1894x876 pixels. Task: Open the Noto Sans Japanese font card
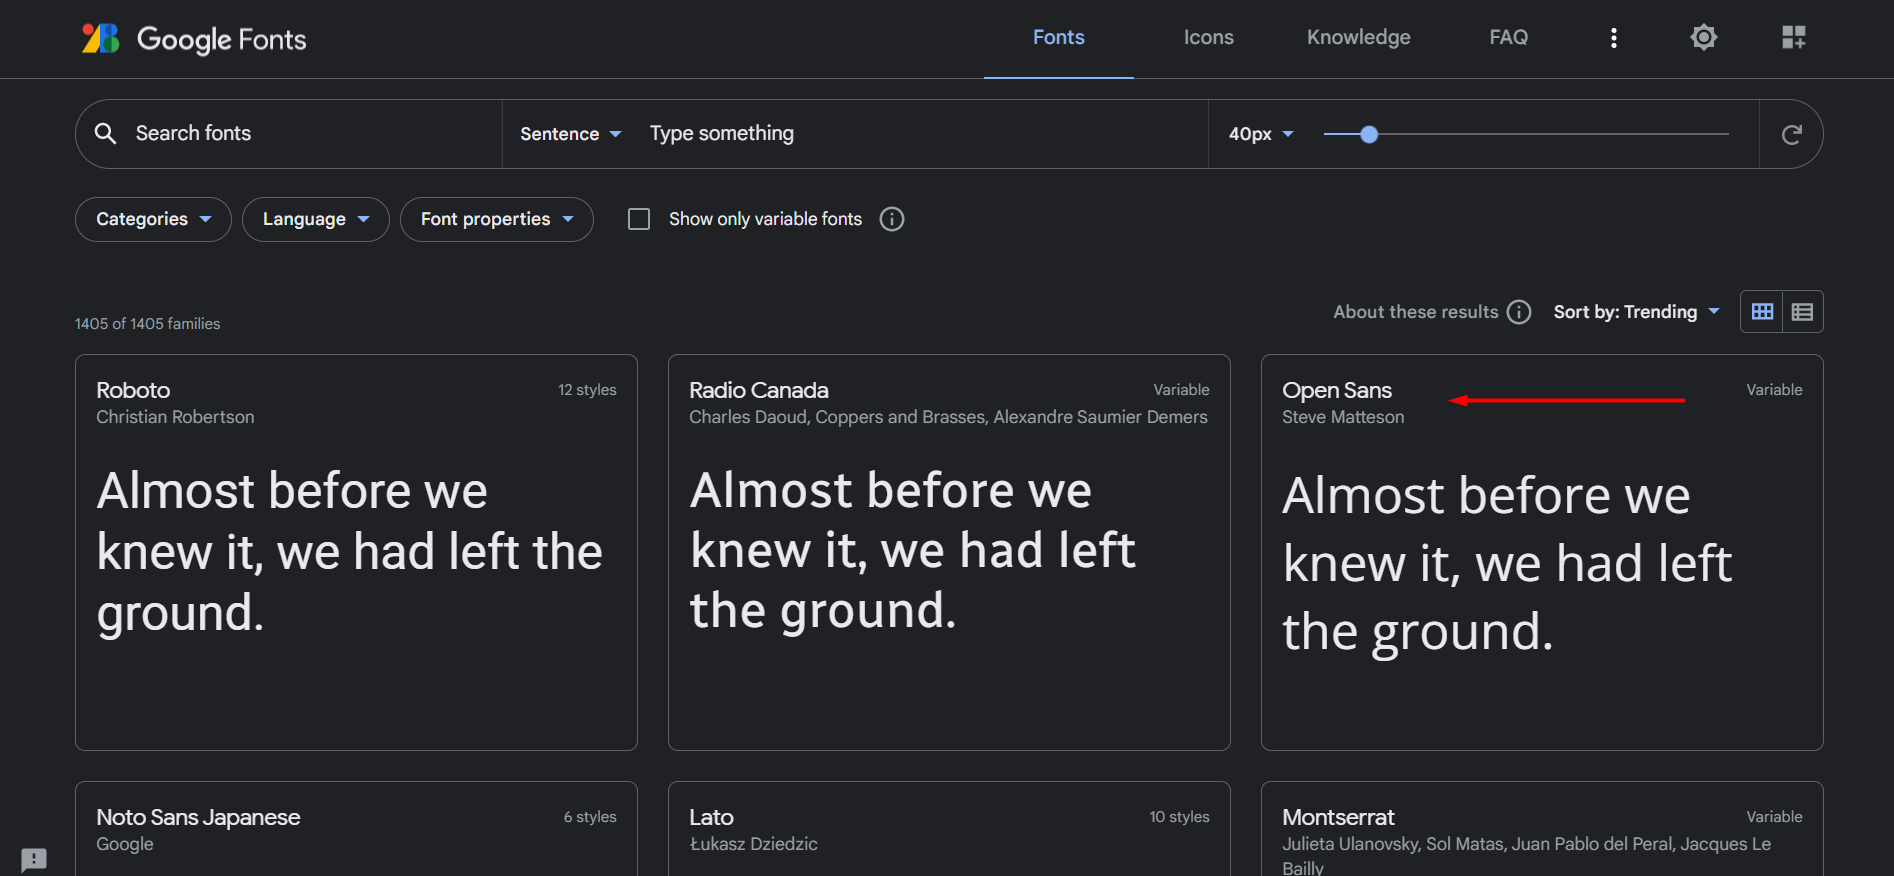[356, 829]
